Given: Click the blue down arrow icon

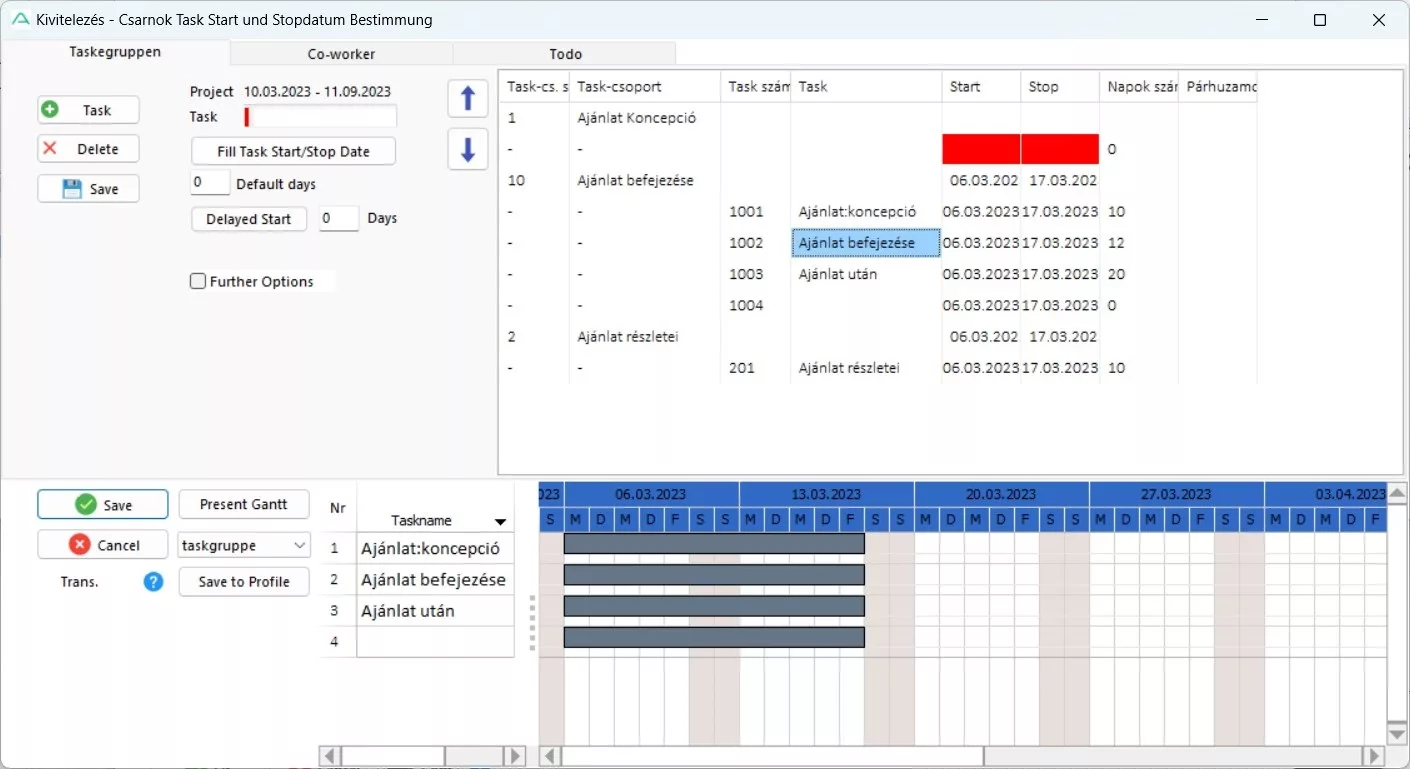Looking at the screenshot, I should (x=467, y=149).
